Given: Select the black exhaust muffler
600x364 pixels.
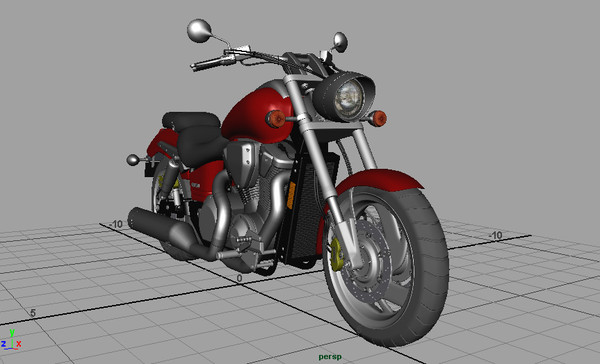Looking at the screenshot, I should [x=161, y=229].
